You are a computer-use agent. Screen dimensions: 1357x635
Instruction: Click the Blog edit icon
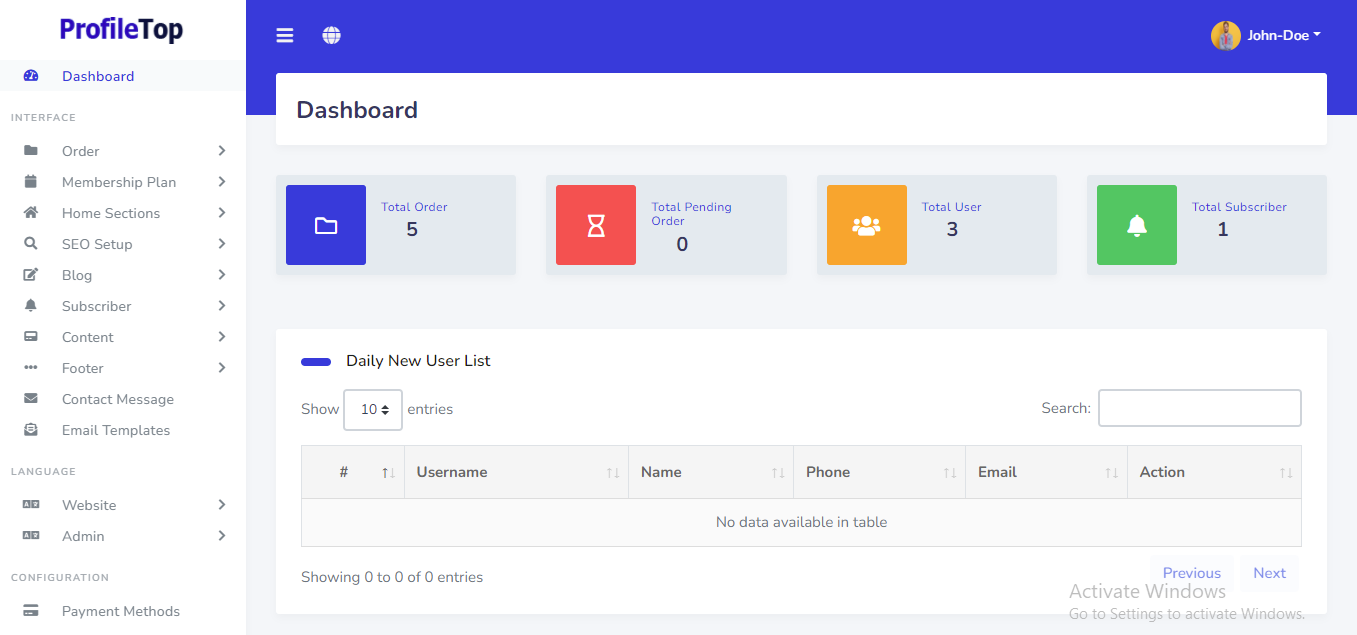(31, 275)
